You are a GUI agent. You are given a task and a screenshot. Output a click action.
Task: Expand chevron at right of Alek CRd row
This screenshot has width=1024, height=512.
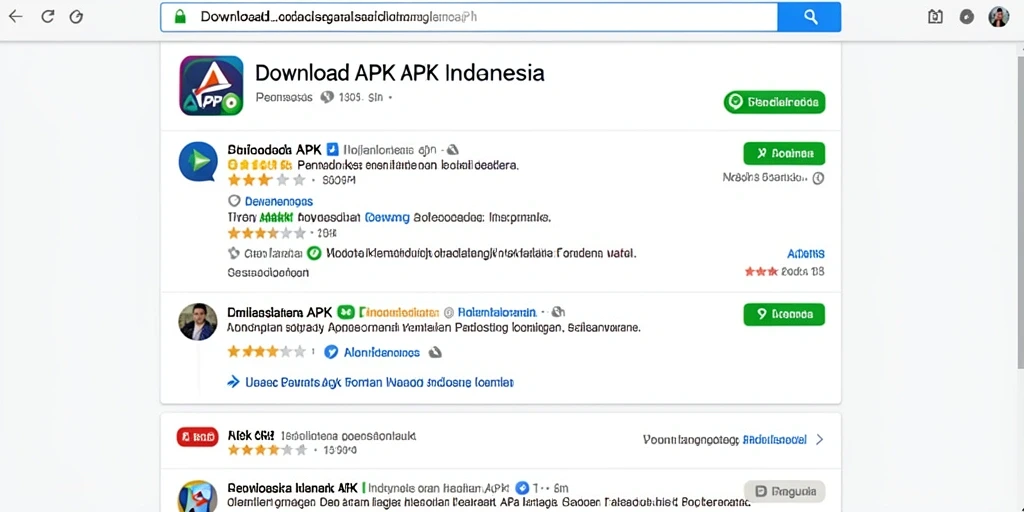point(820,440)
